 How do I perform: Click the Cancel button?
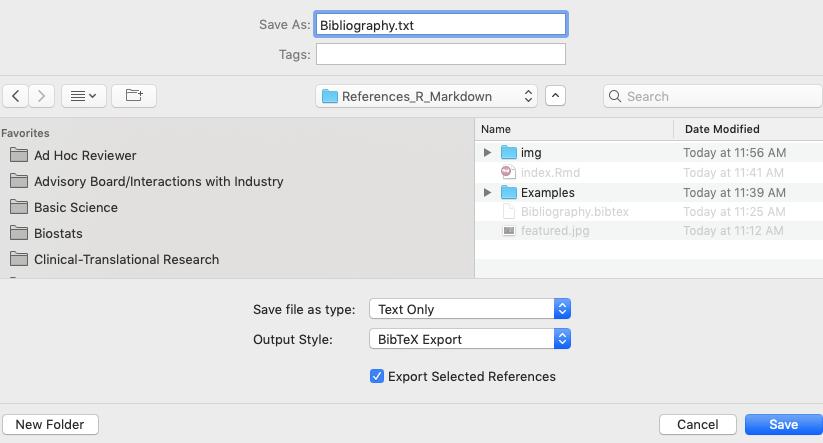tap(698, 425)
